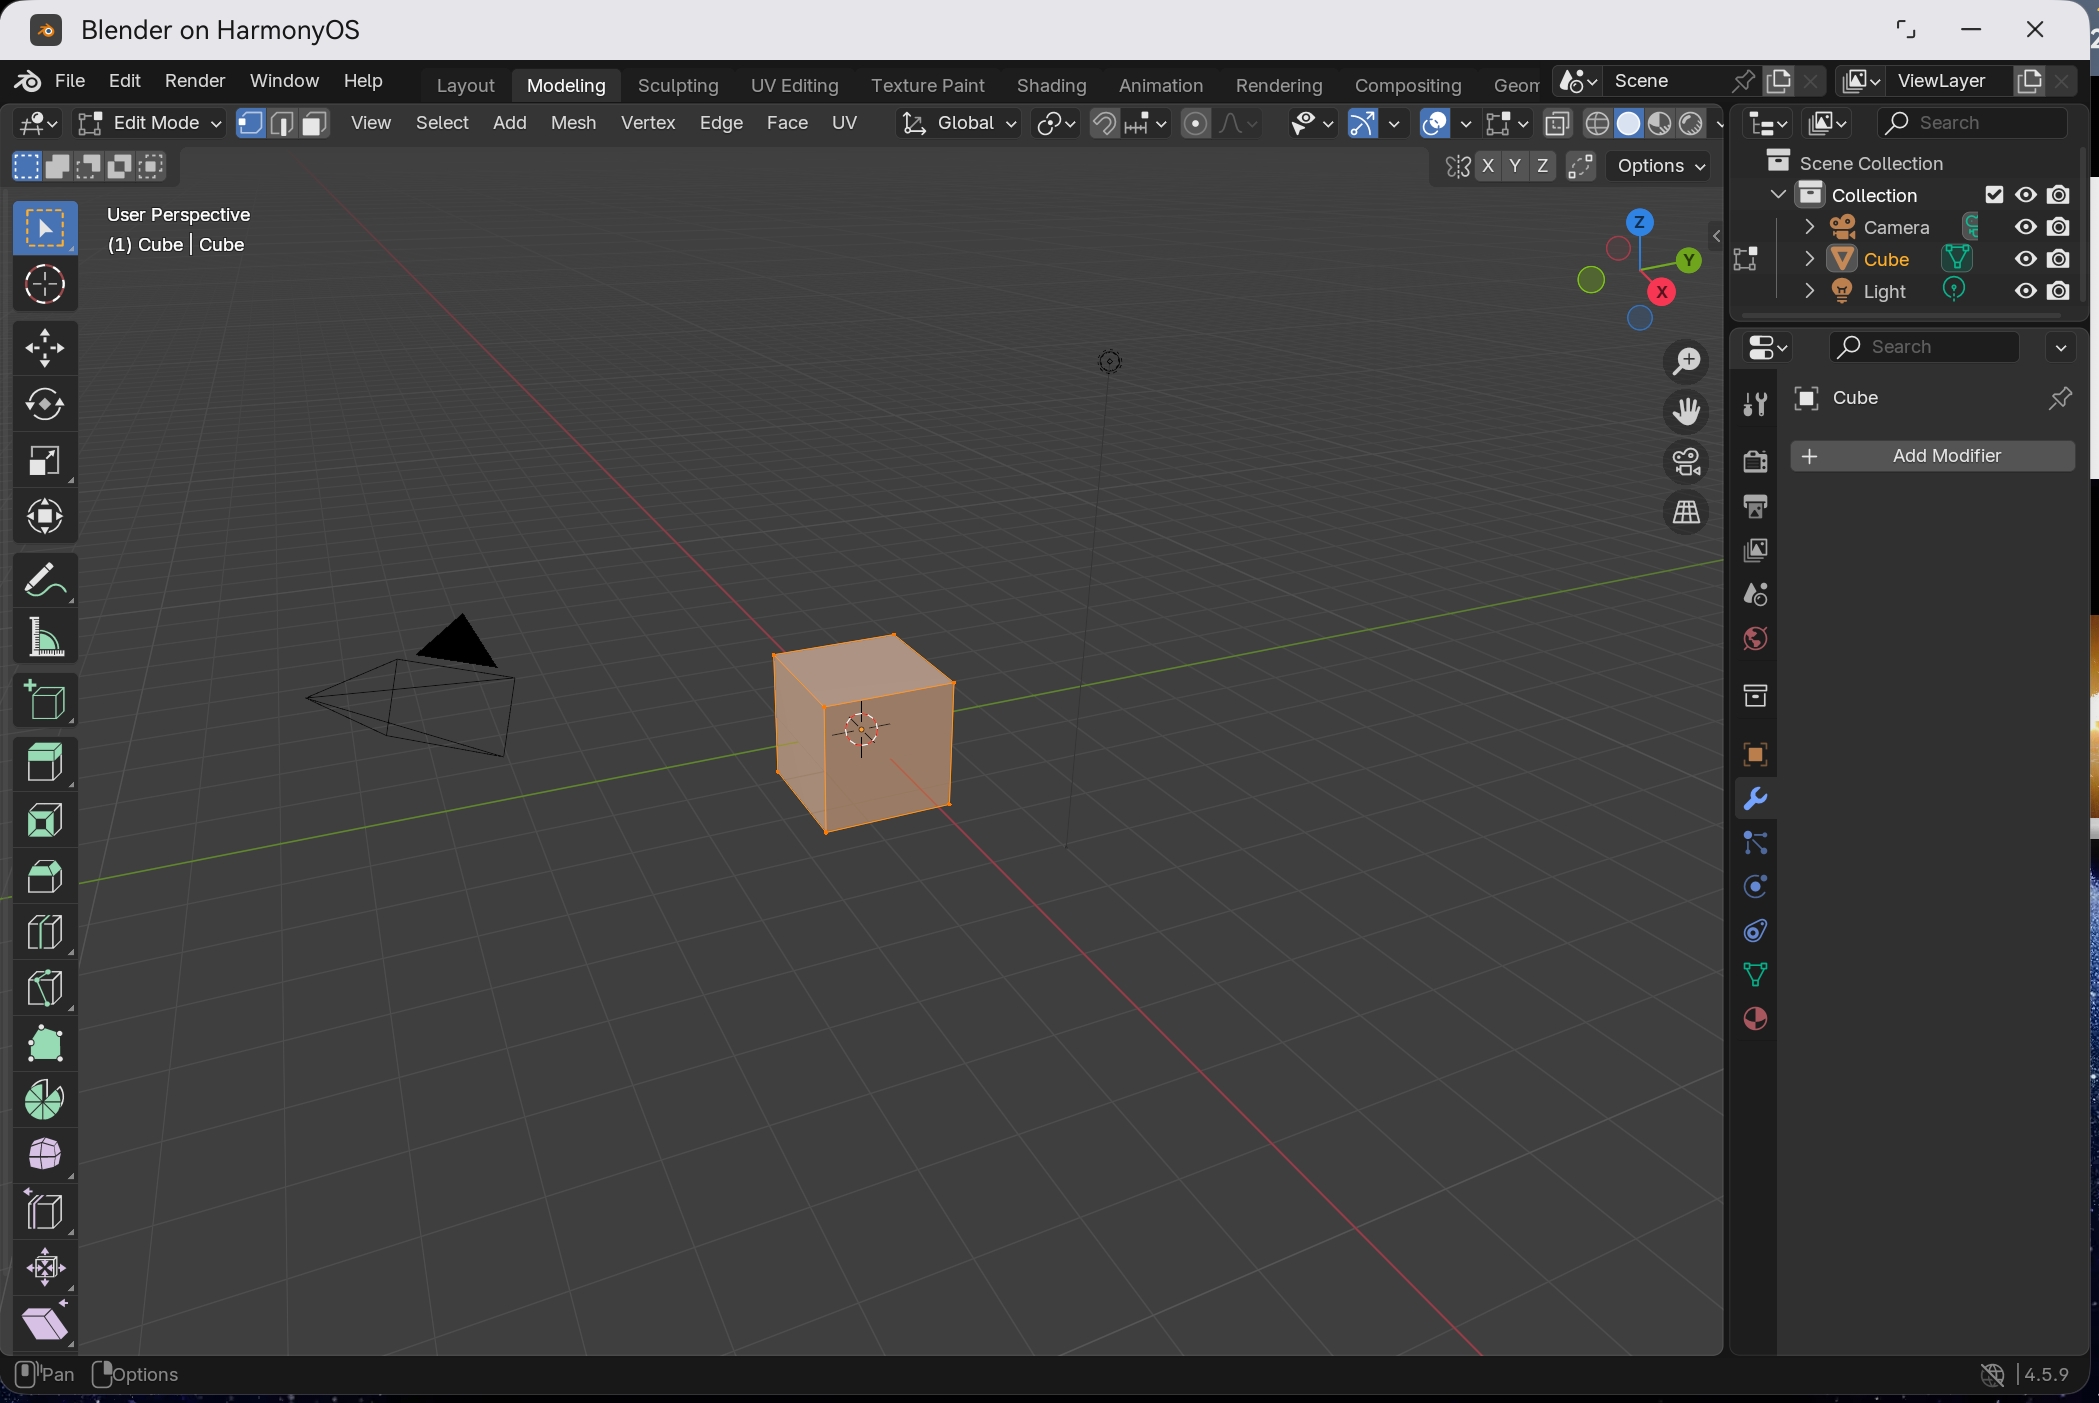Pick the Rotate tool
The image size is (2099, 1403).
click(45, 404)
